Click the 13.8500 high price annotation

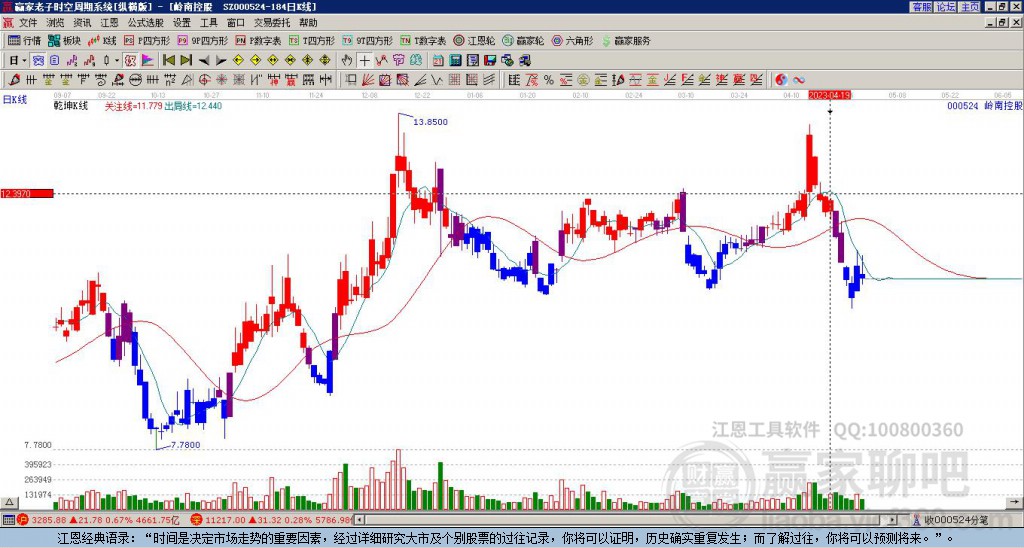pos(430,121)
